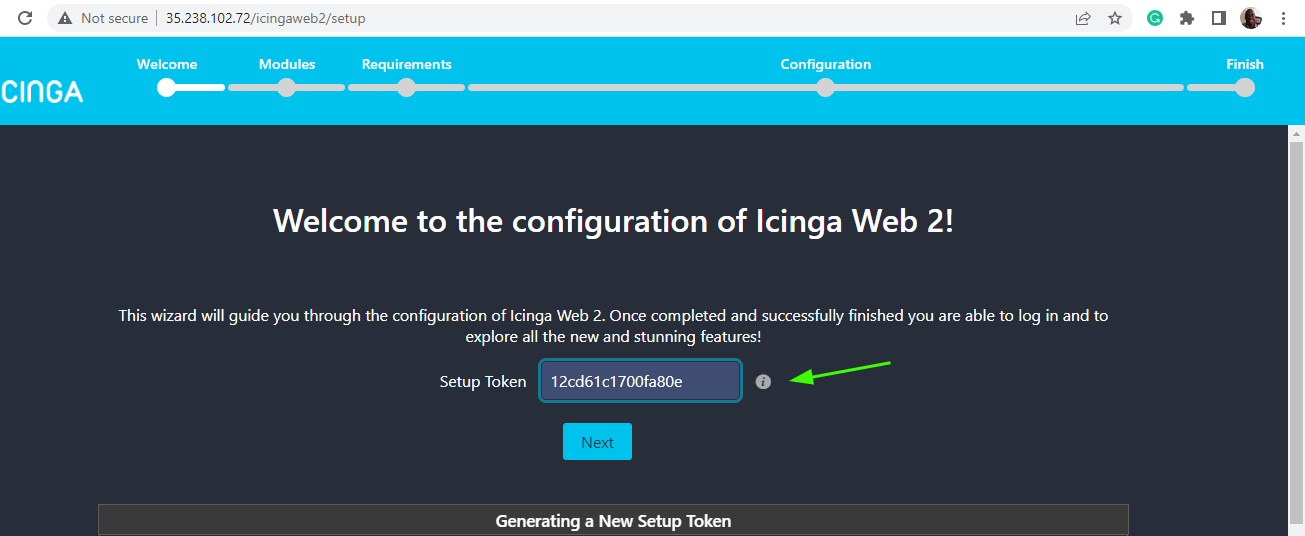Open Chrome's three-dot menu

1283,18
